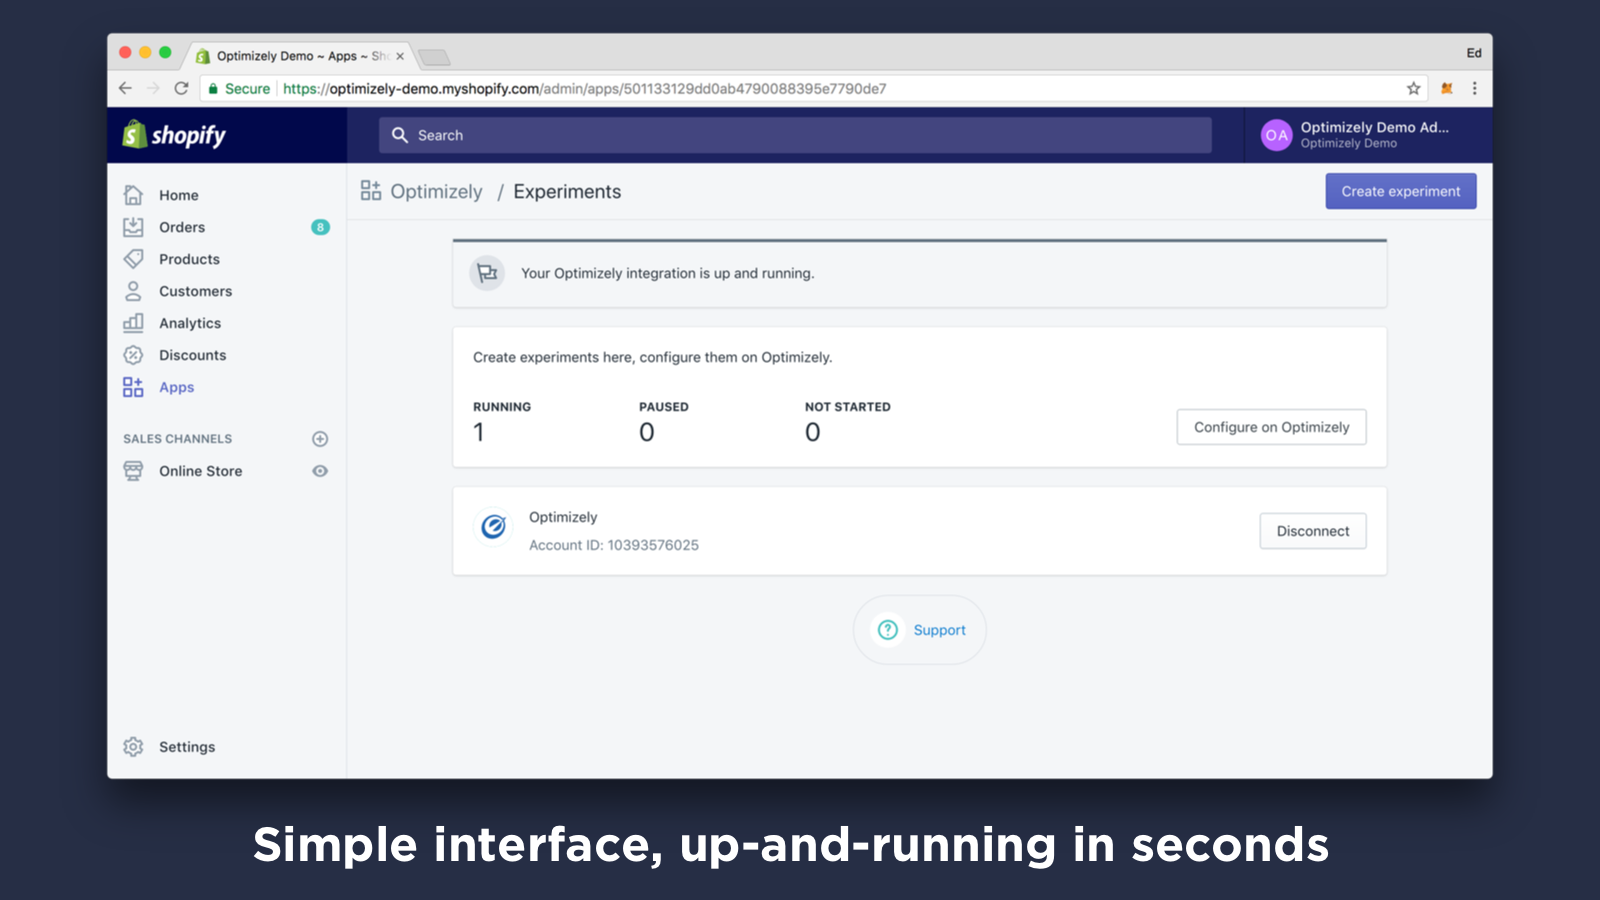Click the Optimizely logo next to Account ID
This screenshot has width=1600, height=900.
coord(492,527)
